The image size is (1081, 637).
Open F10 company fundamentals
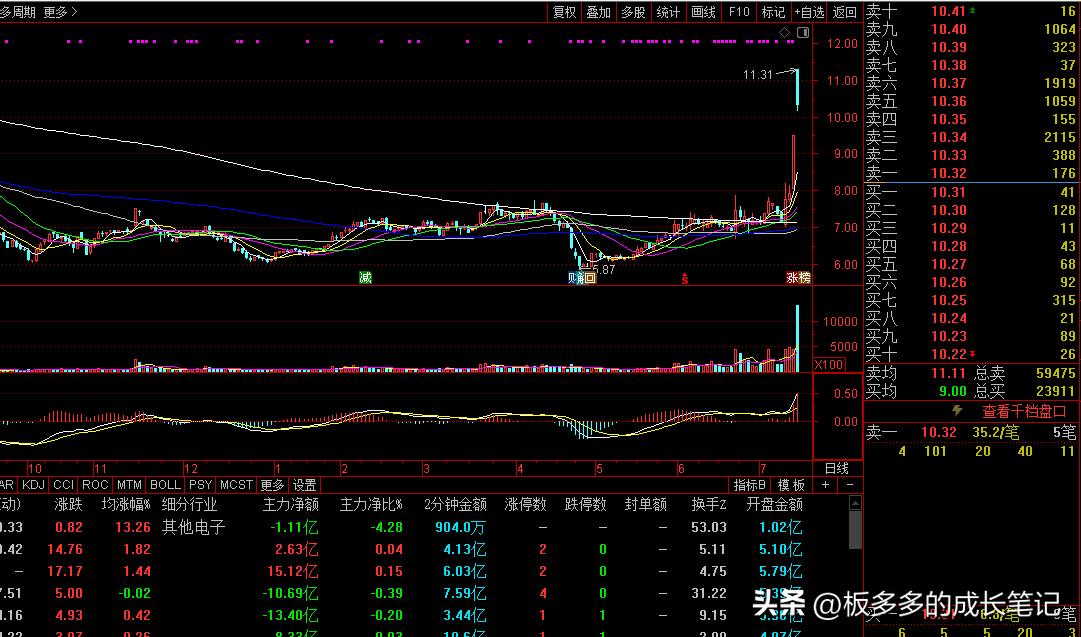coord(738,12)
